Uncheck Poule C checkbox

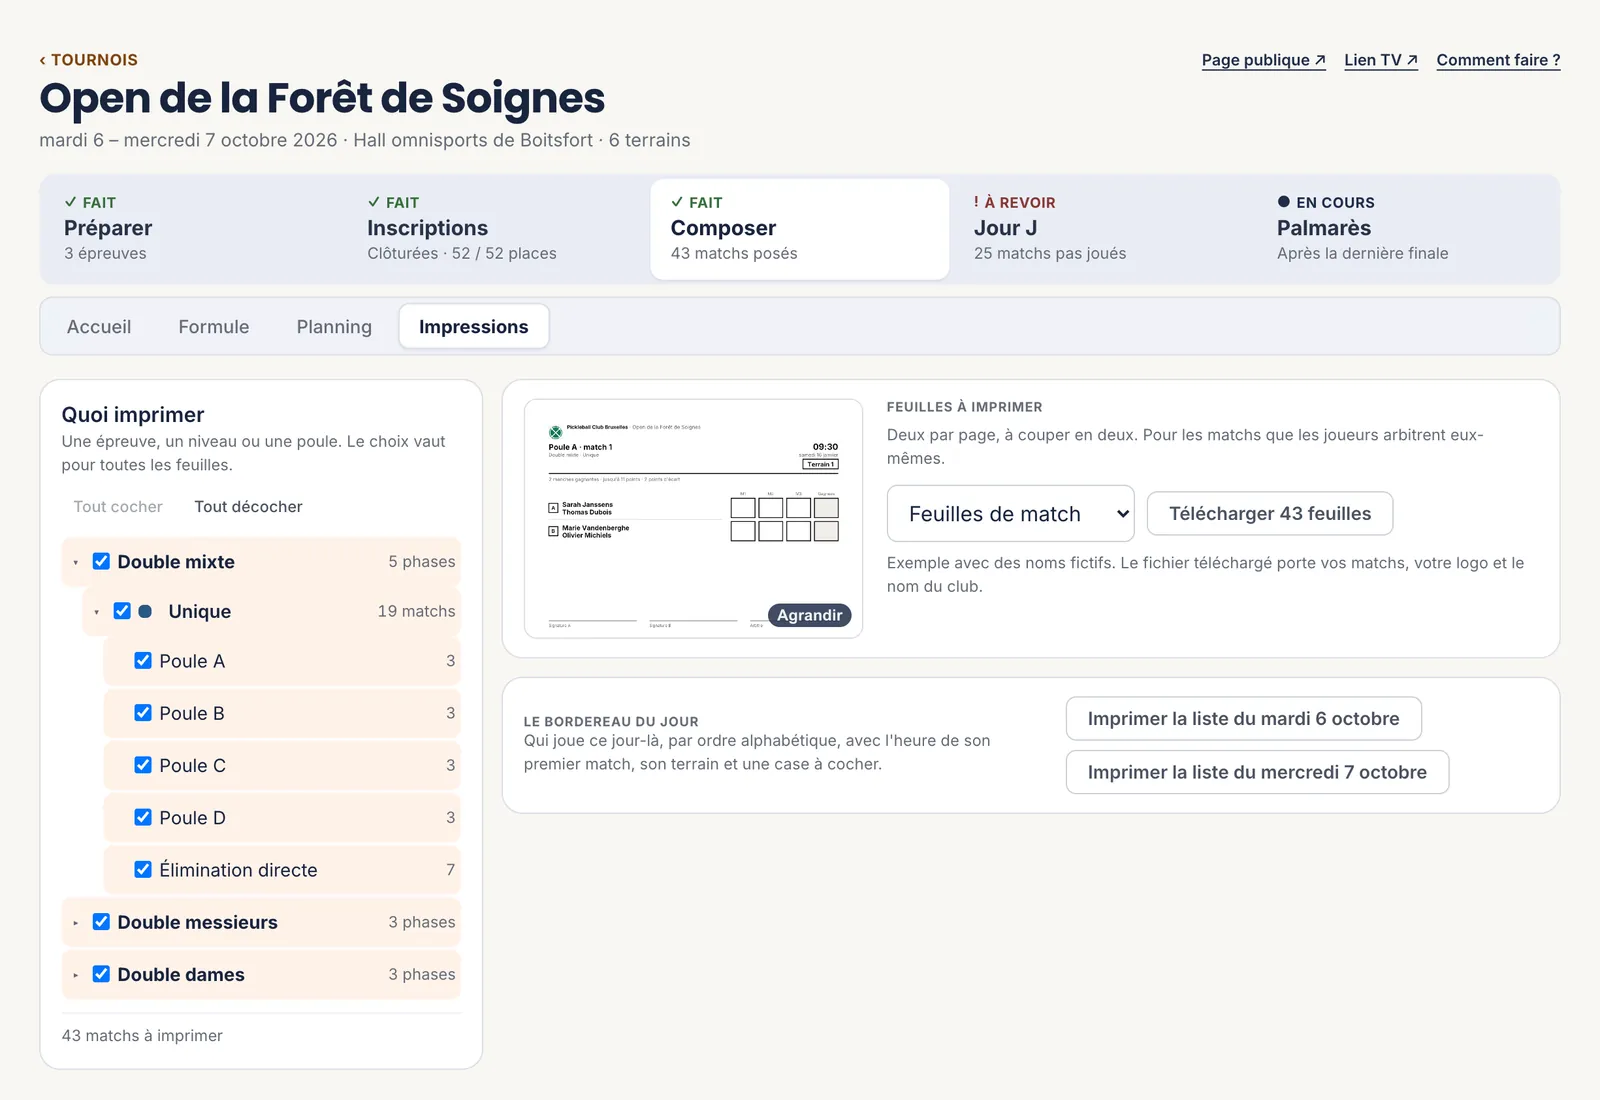[143, 765]
